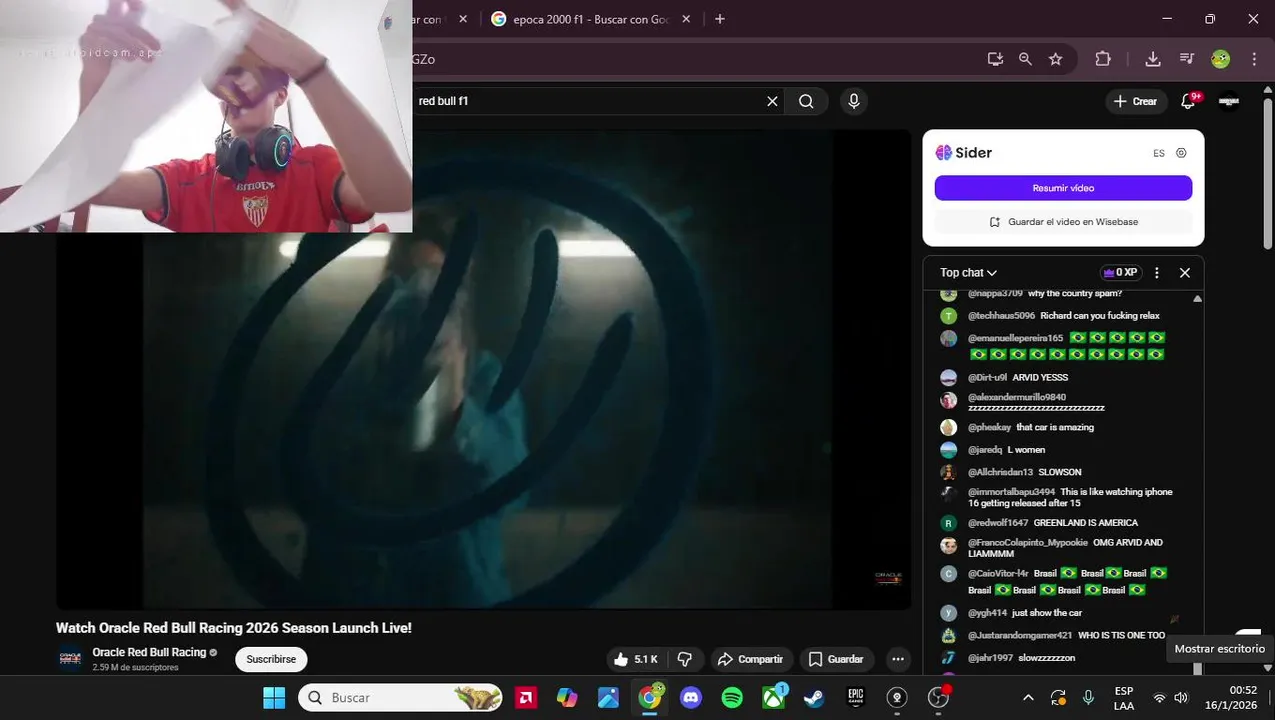The height and width of the screenshot is (720, 1275).
Task: Open Chrome downloads icon
Action: pyautogui.click(x=1153, y=59)
